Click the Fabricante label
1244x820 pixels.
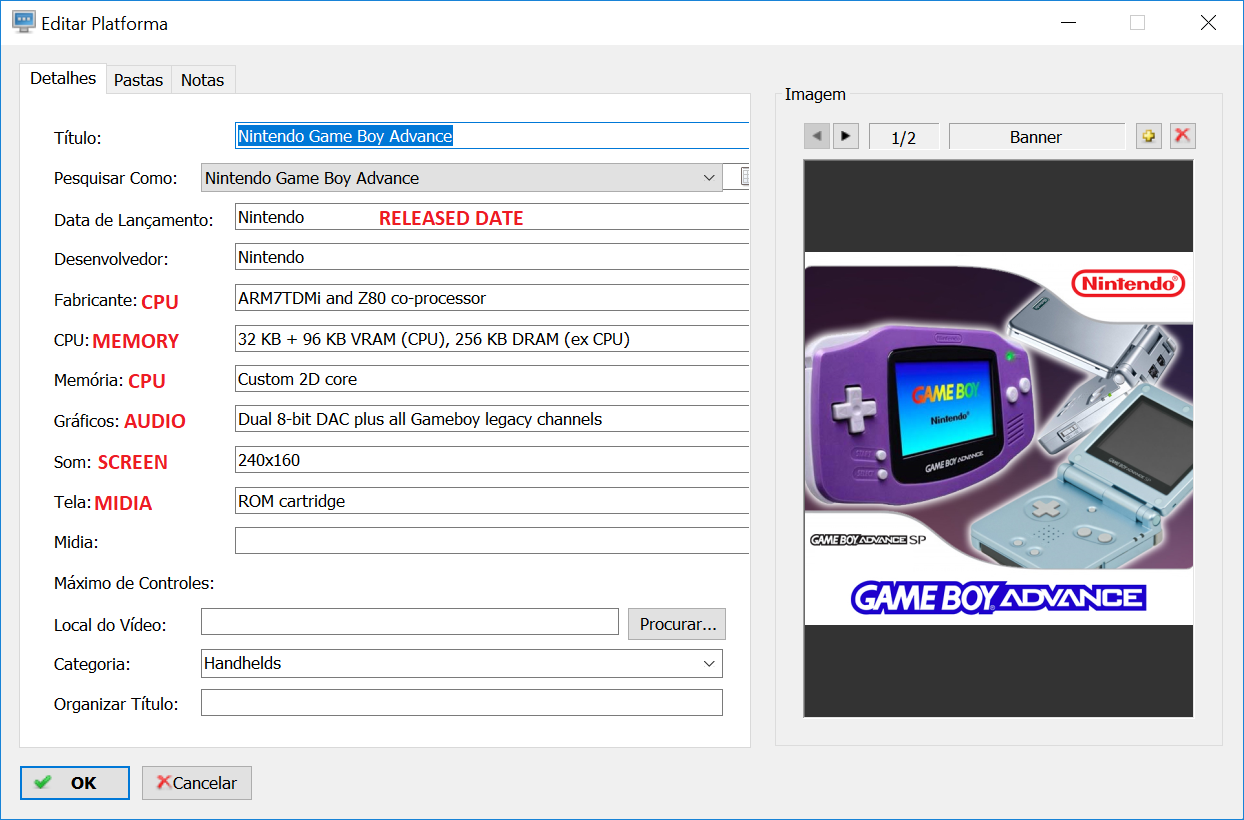(95, 300)
